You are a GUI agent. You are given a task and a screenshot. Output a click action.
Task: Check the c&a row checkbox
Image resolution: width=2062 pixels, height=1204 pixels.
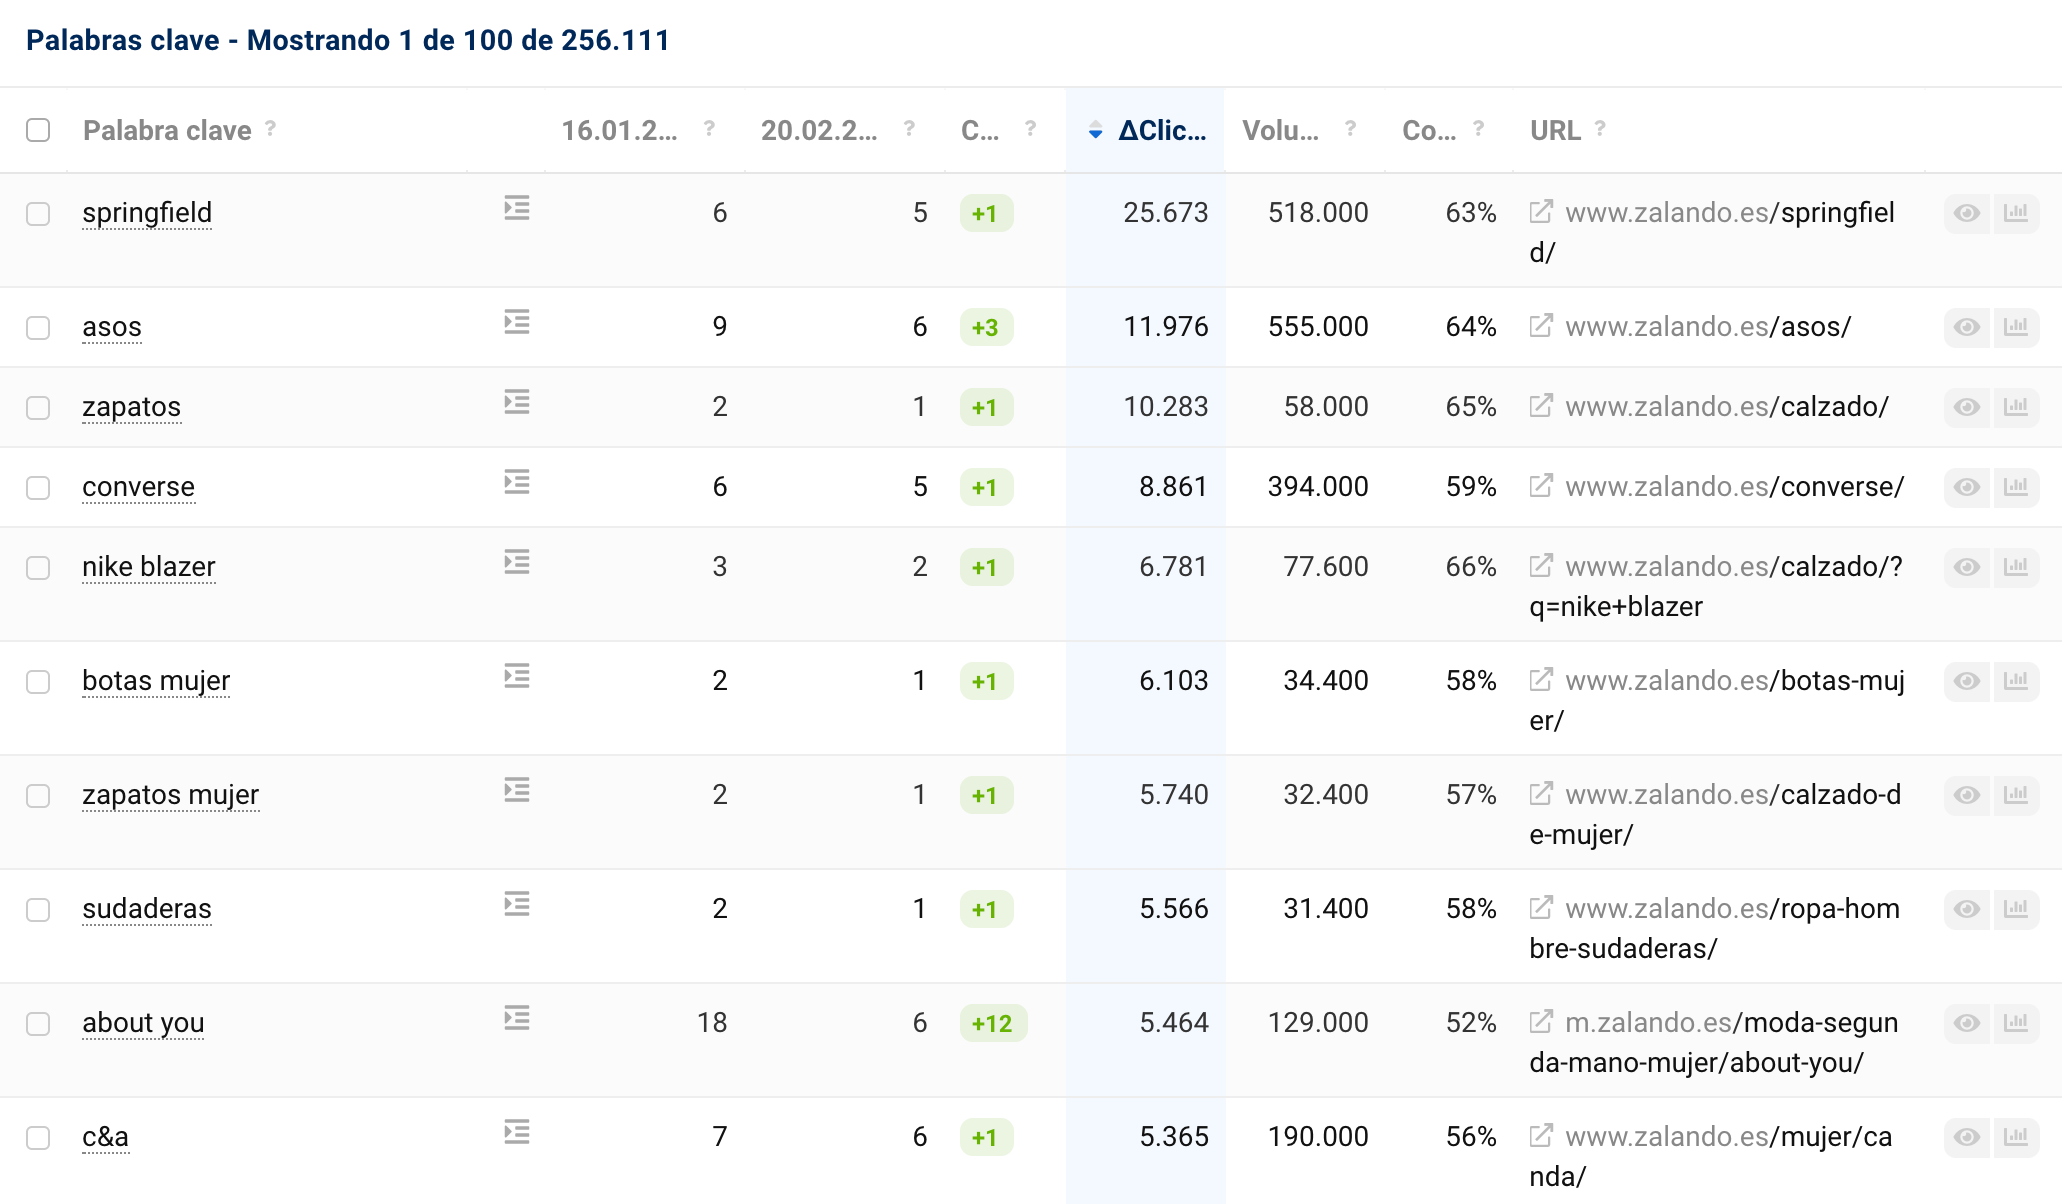[38, 1138]
